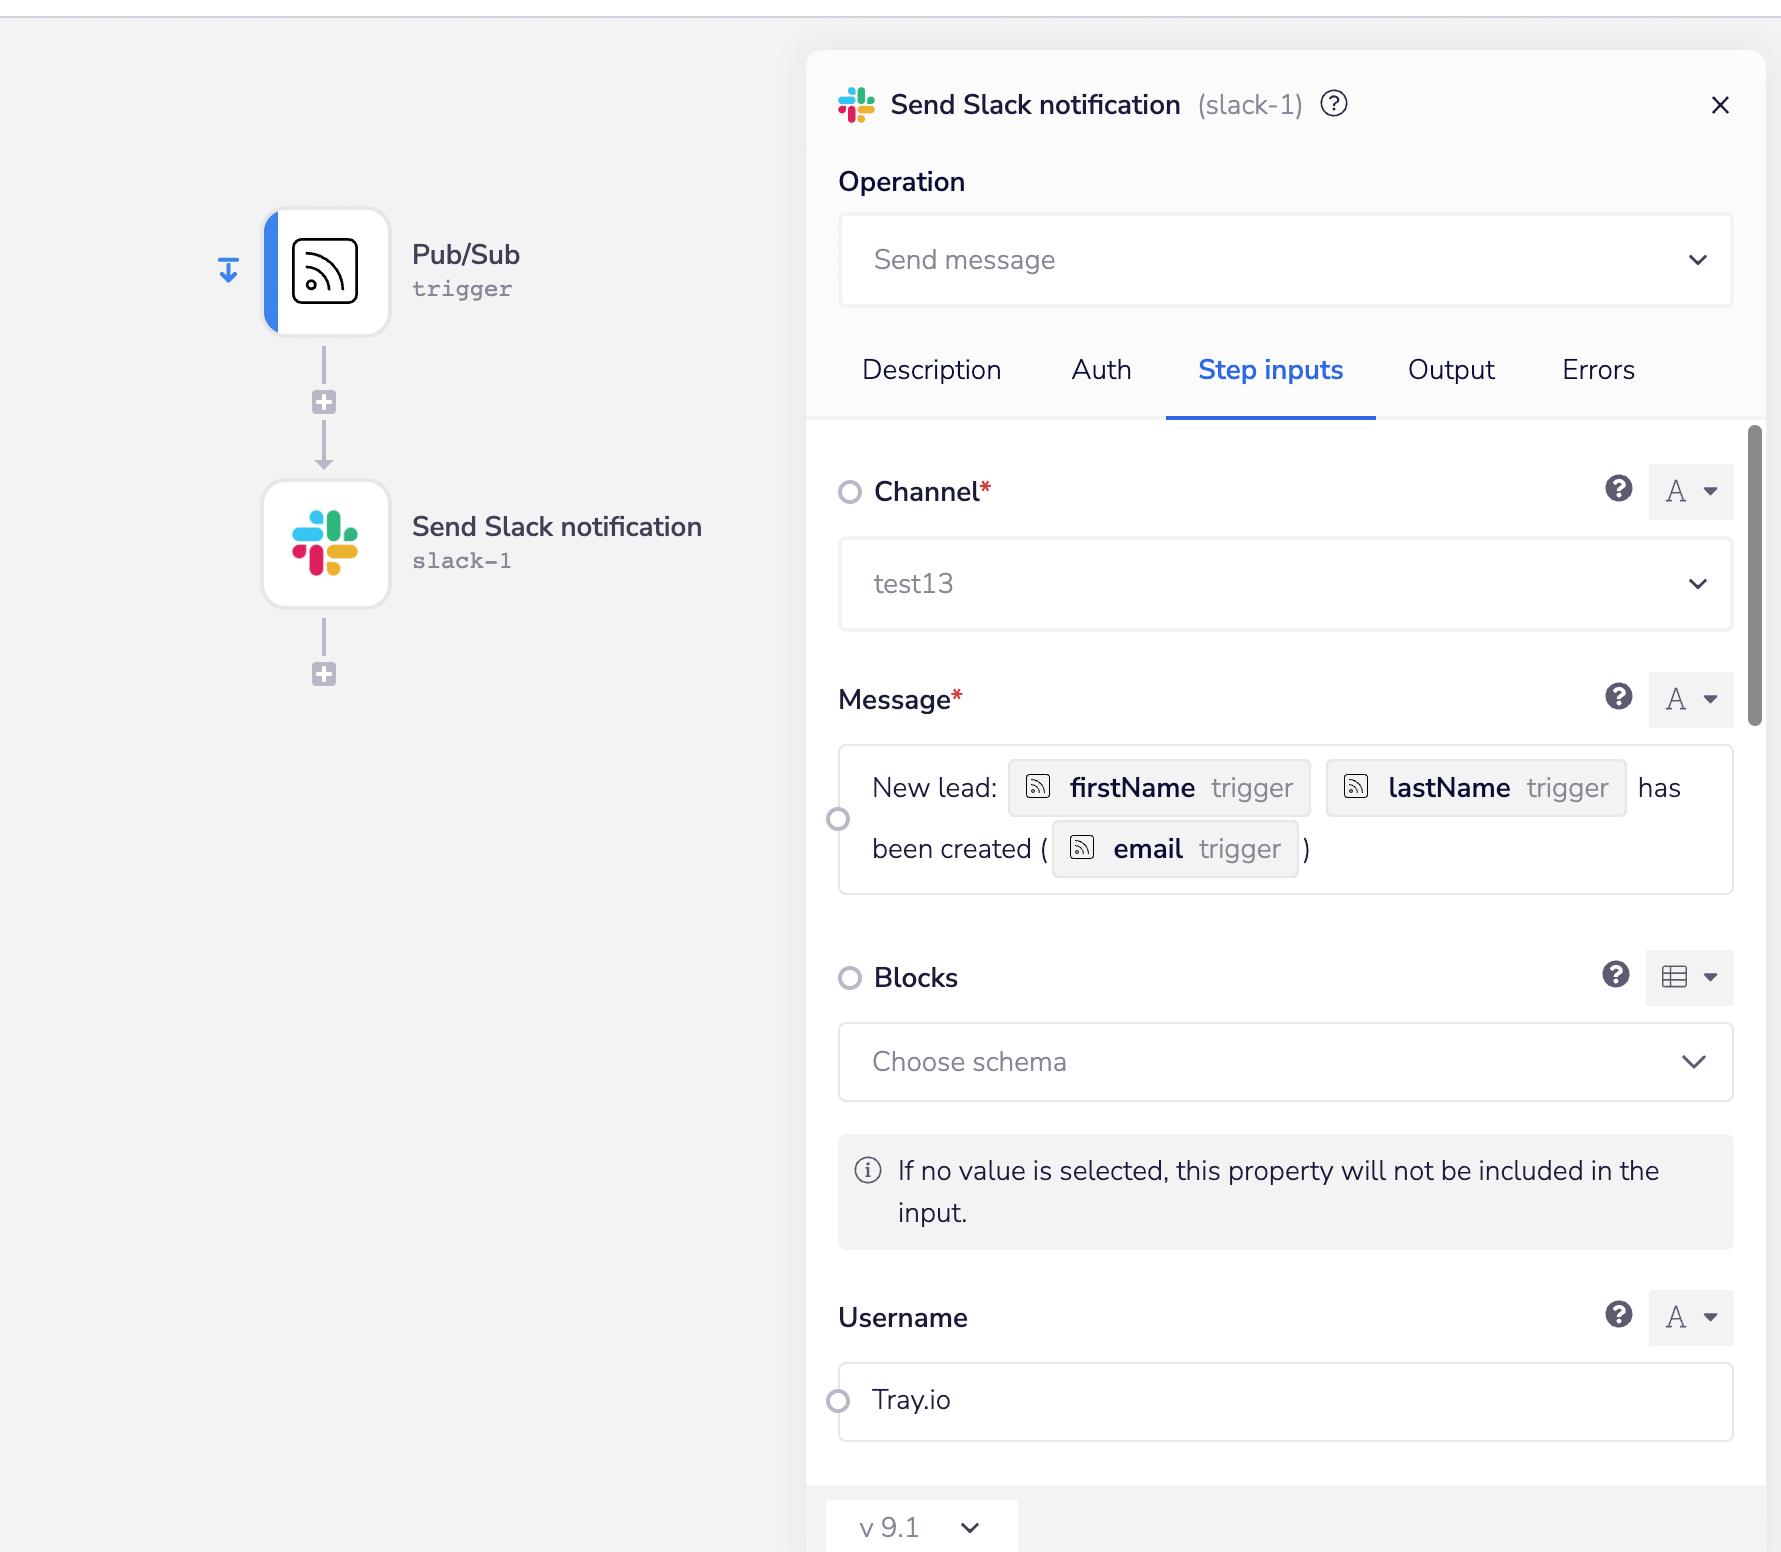
Task: Toggle the circle selector next to Channel
Action: [x=849, y=491]
